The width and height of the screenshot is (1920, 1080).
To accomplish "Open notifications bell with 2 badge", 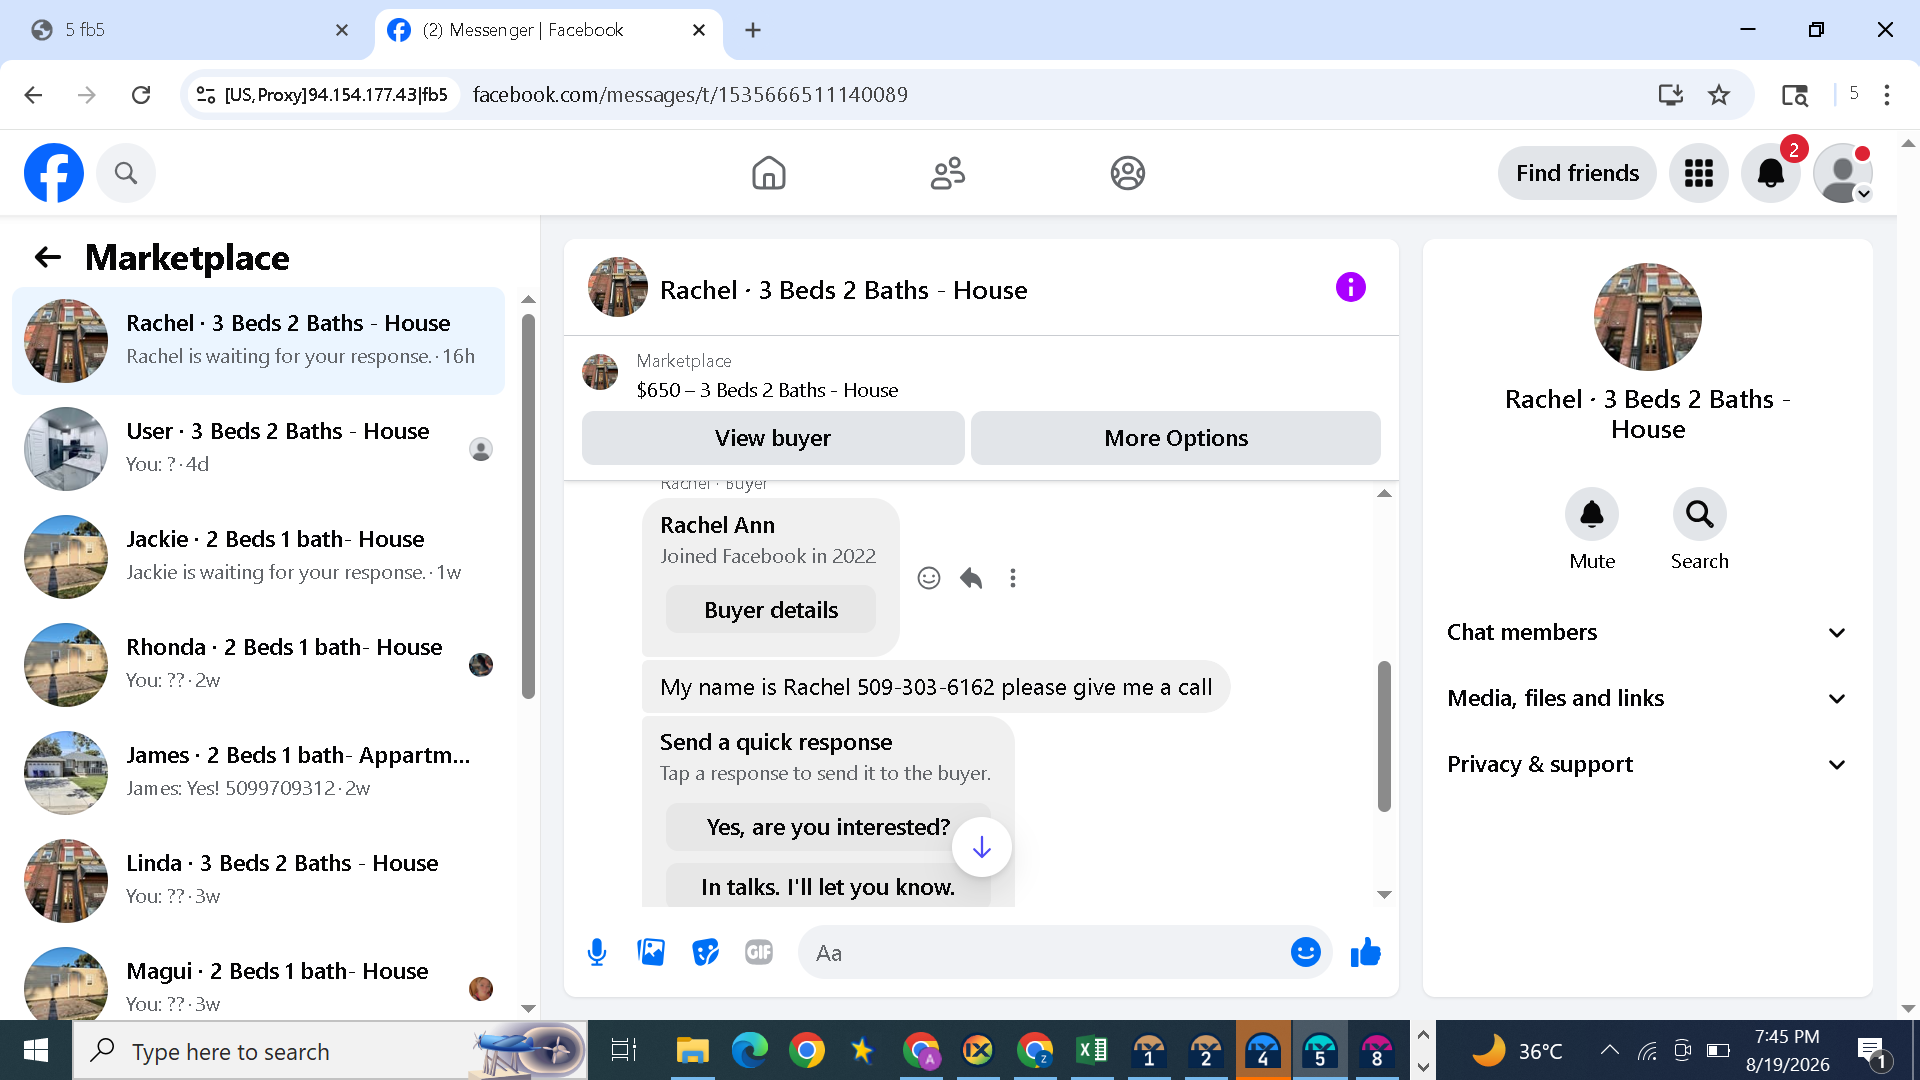I will (1771, 173).
